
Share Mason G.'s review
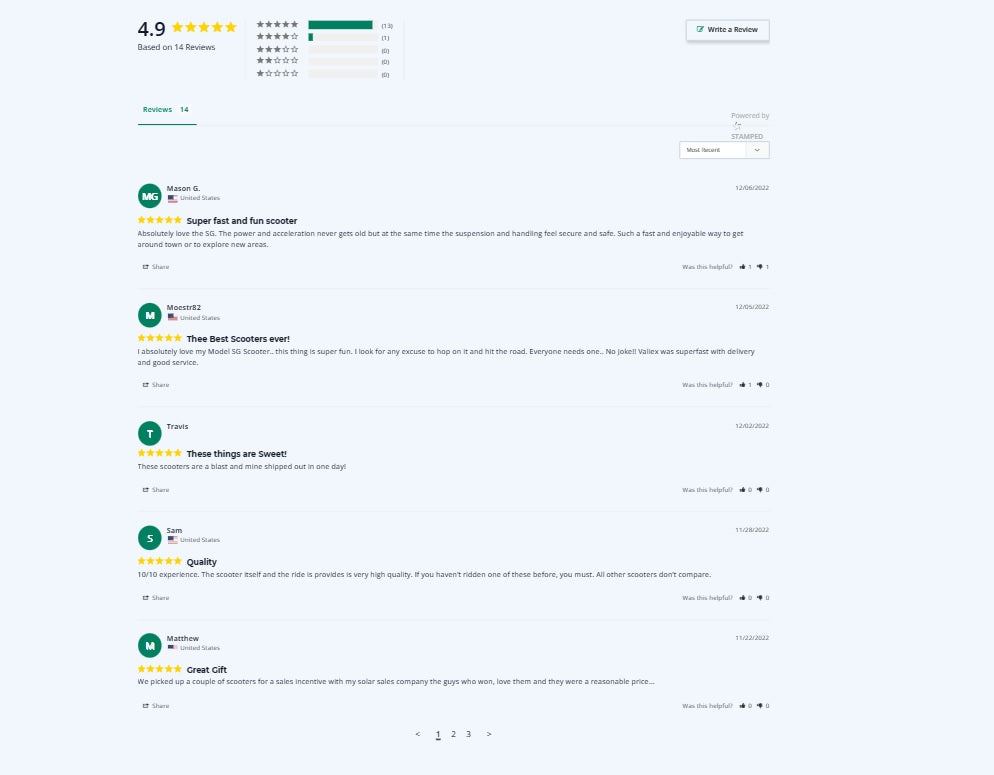(156, 267)
